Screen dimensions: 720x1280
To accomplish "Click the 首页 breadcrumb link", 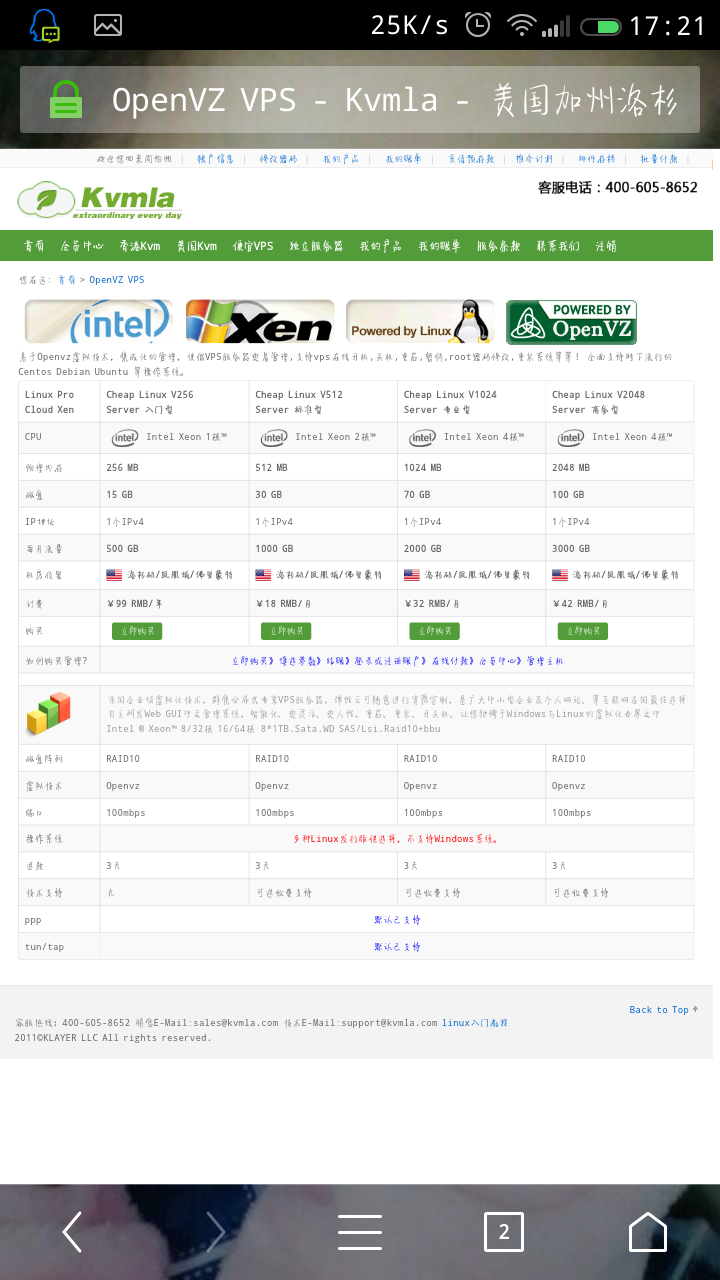I will [67, 280].
